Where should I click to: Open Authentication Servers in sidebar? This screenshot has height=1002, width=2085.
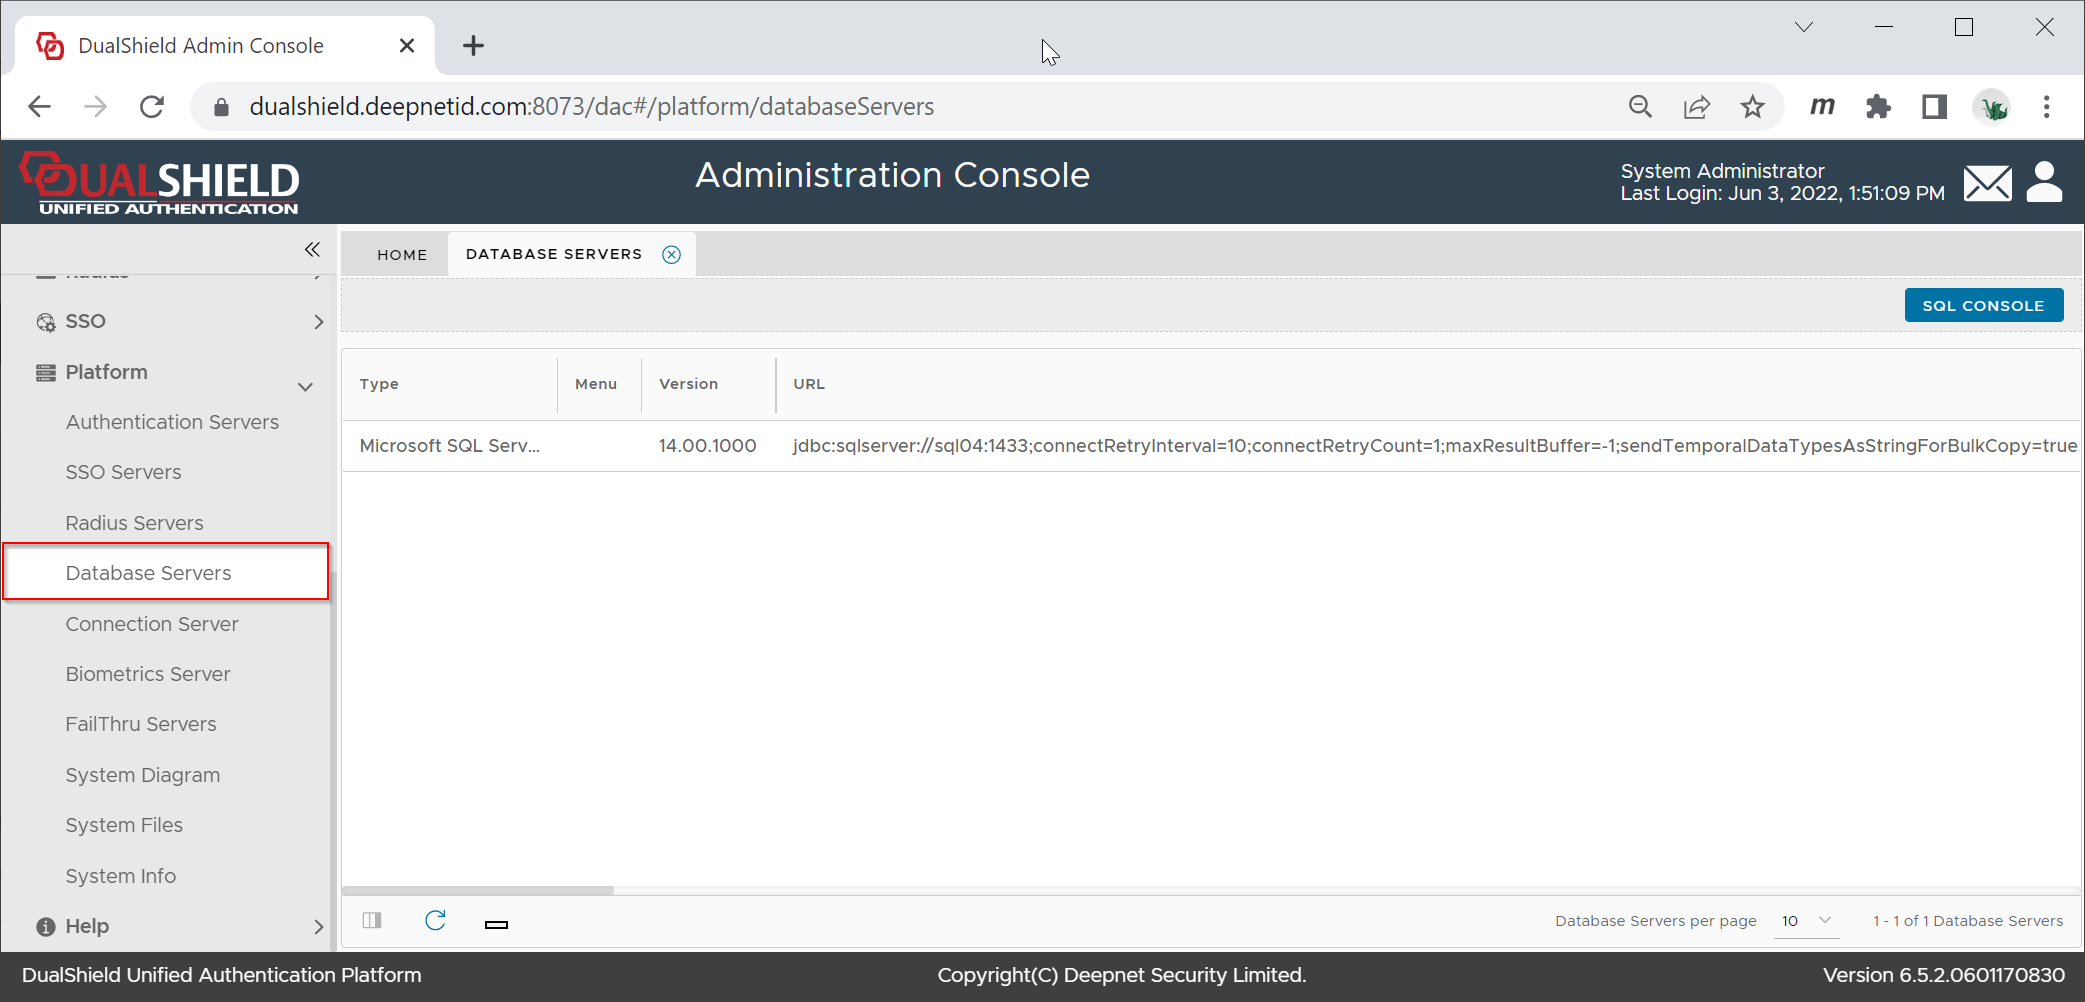[172, 422]
